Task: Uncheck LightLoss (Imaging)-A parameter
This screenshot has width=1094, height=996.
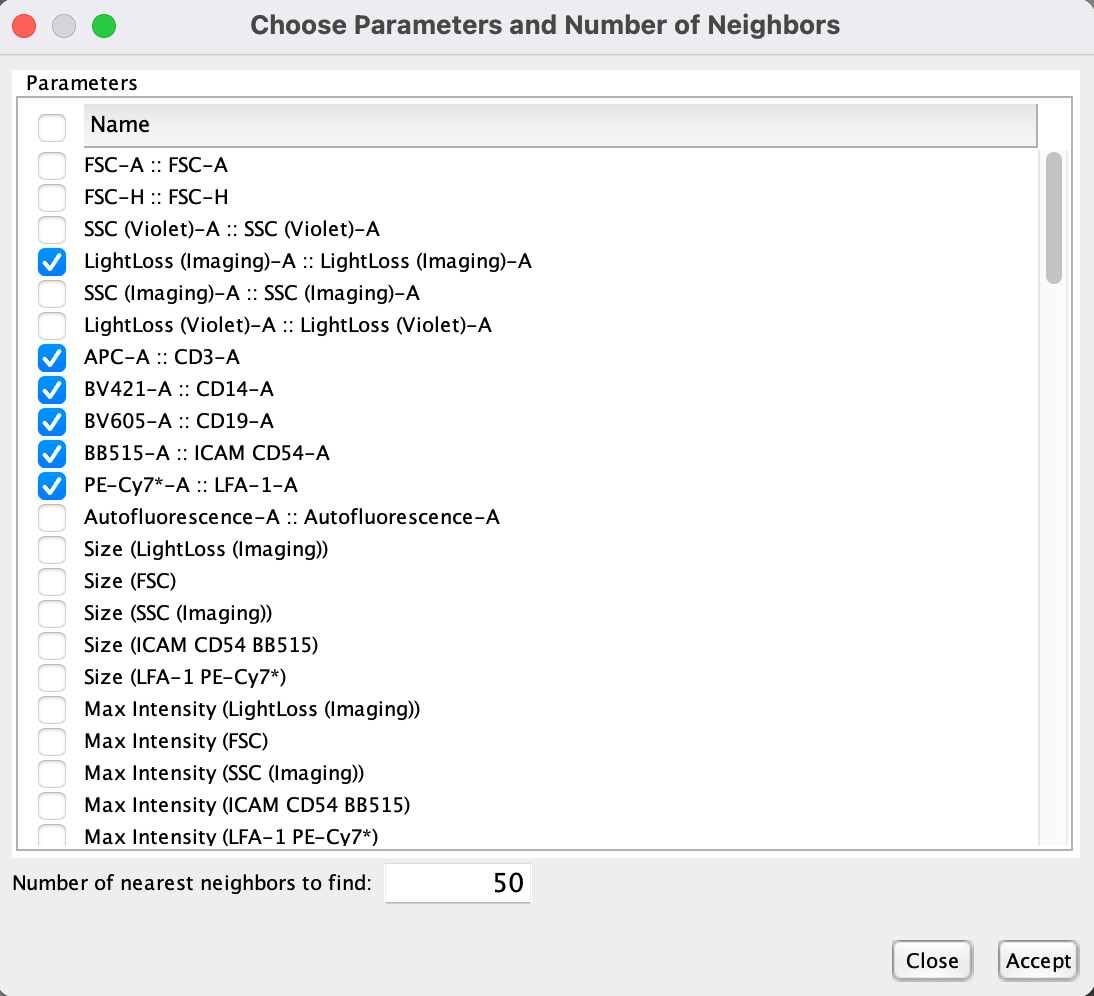Action: [x=51, y=261]
